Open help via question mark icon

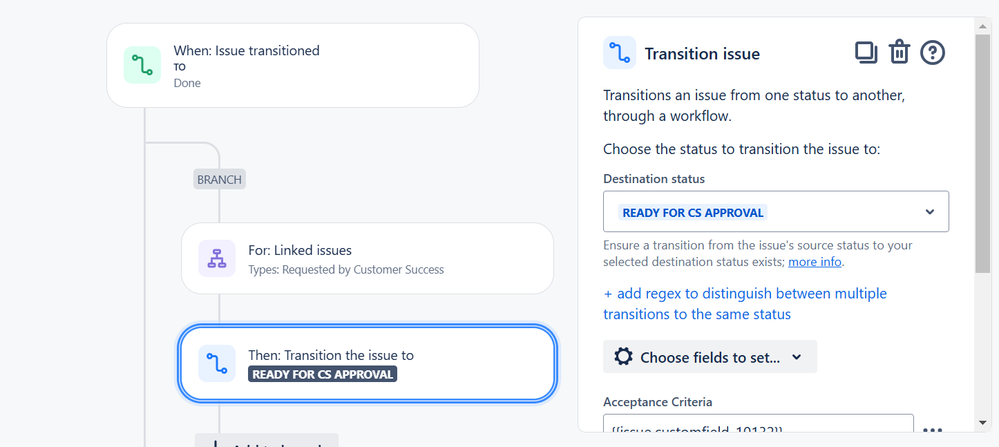point(933,52)
